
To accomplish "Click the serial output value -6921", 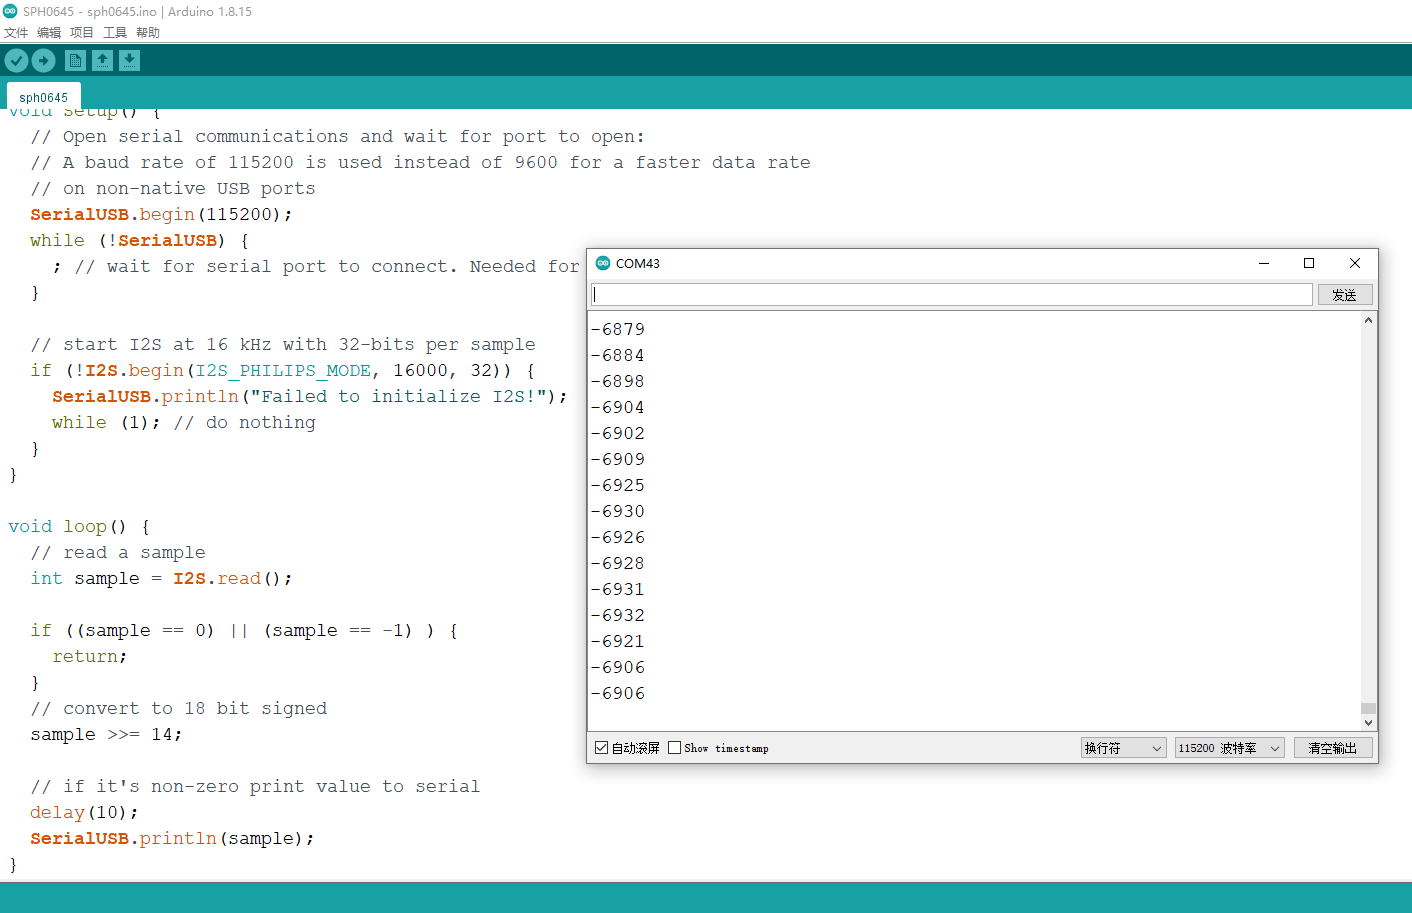I will (618, 641).
